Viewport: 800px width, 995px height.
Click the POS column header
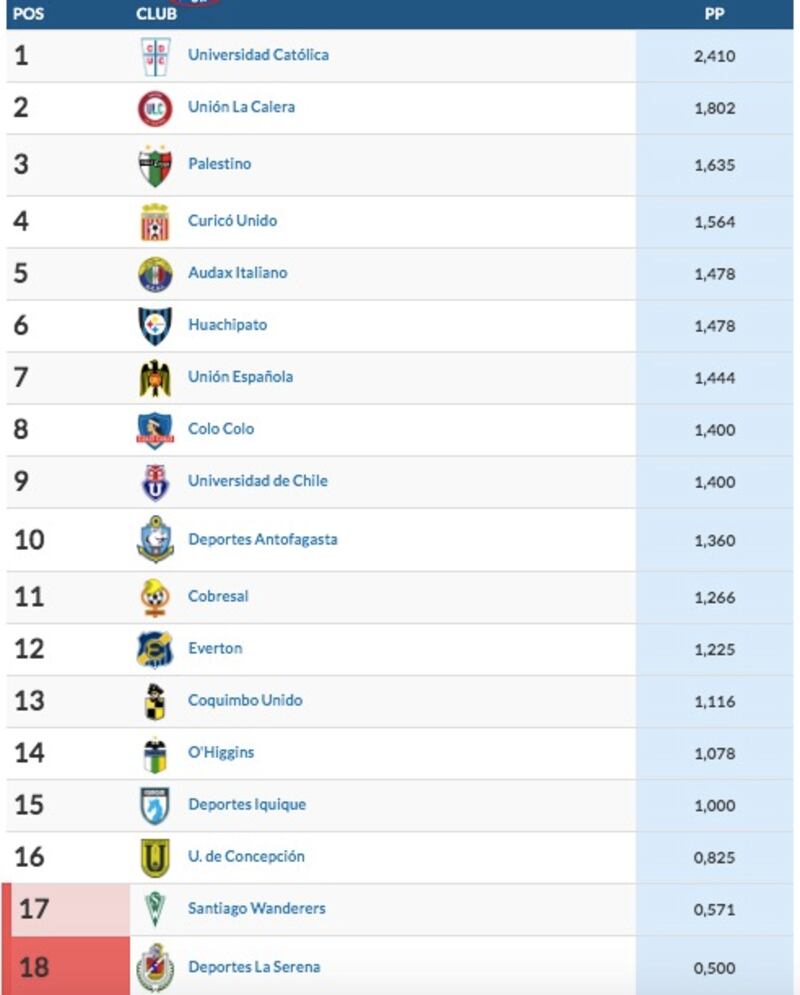pyautogui.click(x=29, y=14)
